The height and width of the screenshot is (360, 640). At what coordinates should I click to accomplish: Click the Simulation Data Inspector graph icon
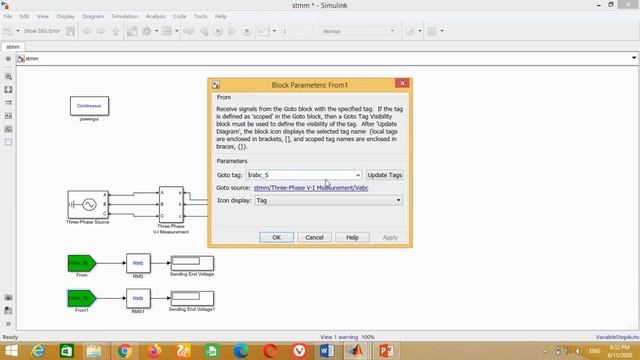pos(264,31)
